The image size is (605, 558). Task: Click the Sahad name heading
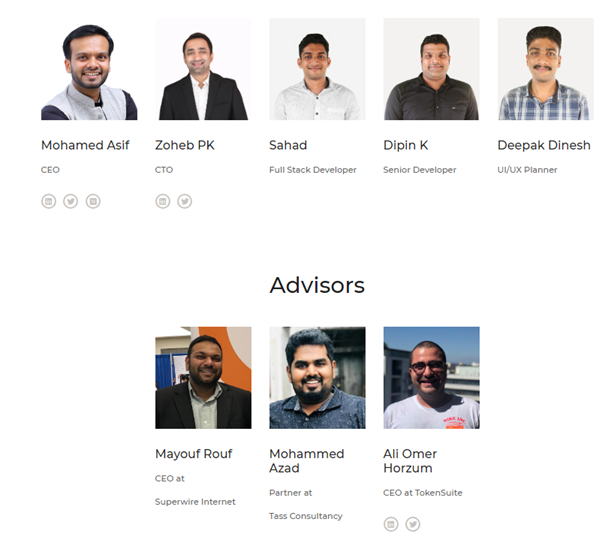[288, 145]
